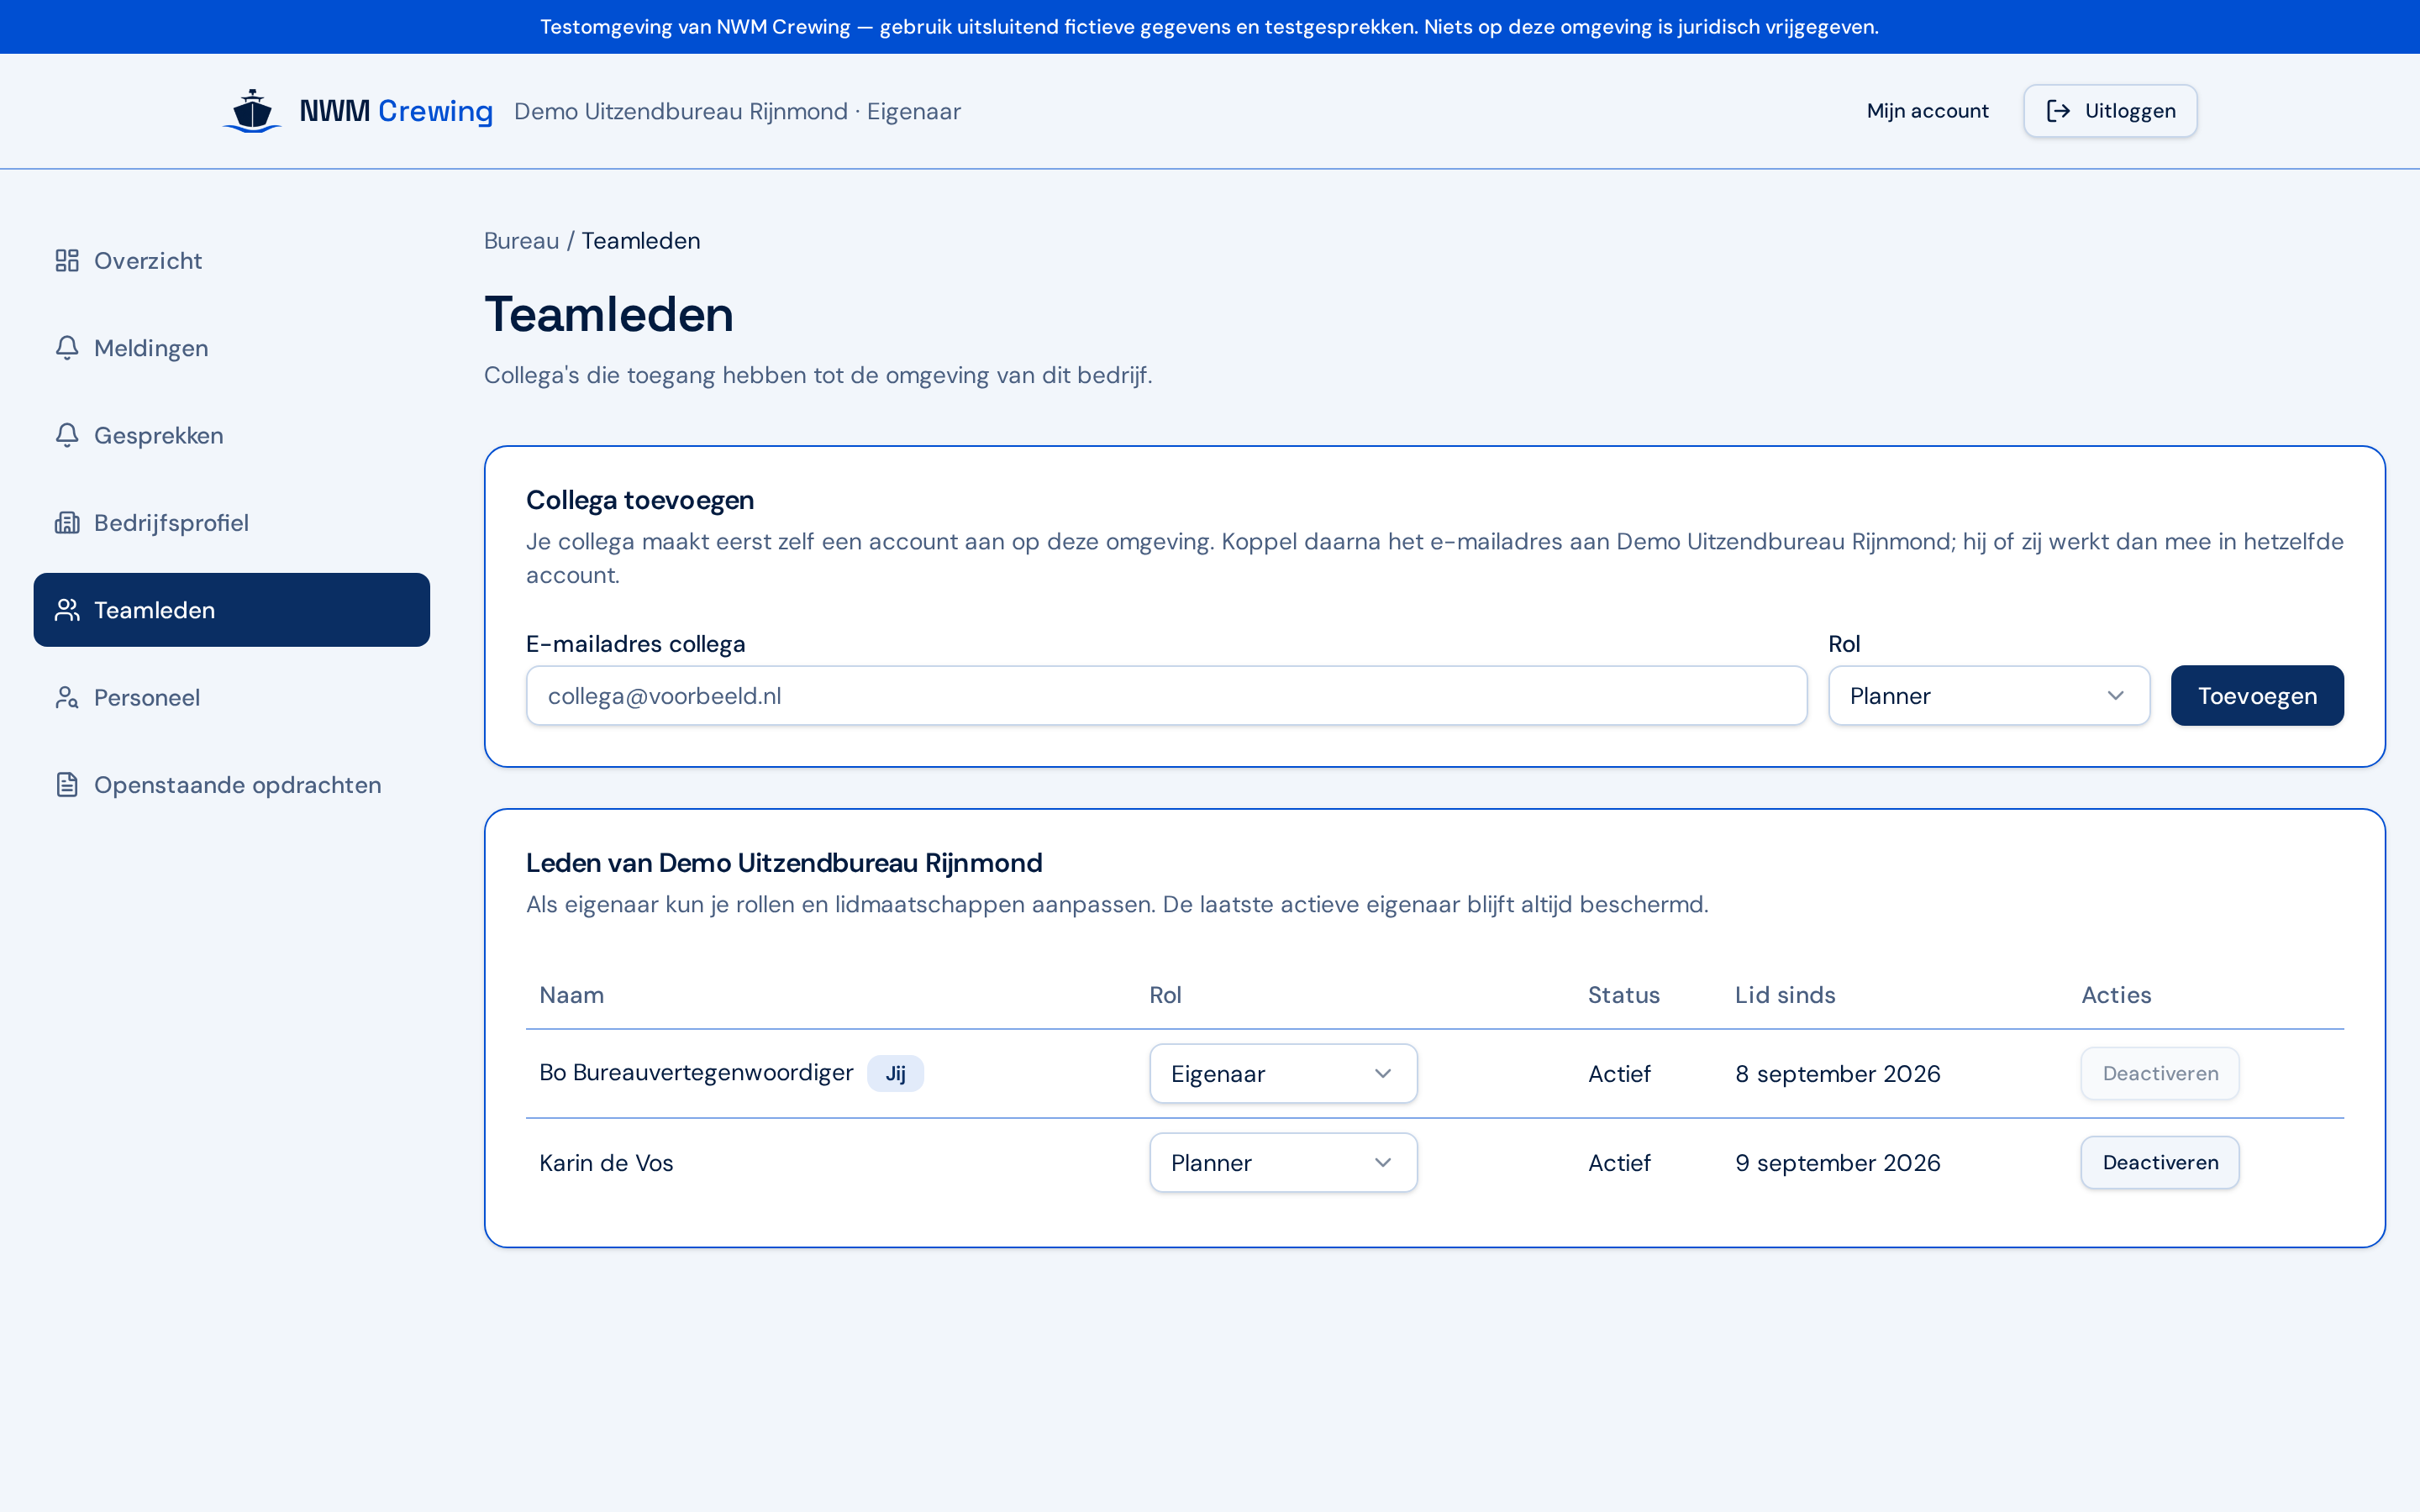The image size is (2420, 1512).
Task: Click the Status column header
Action: point(1624,995)
